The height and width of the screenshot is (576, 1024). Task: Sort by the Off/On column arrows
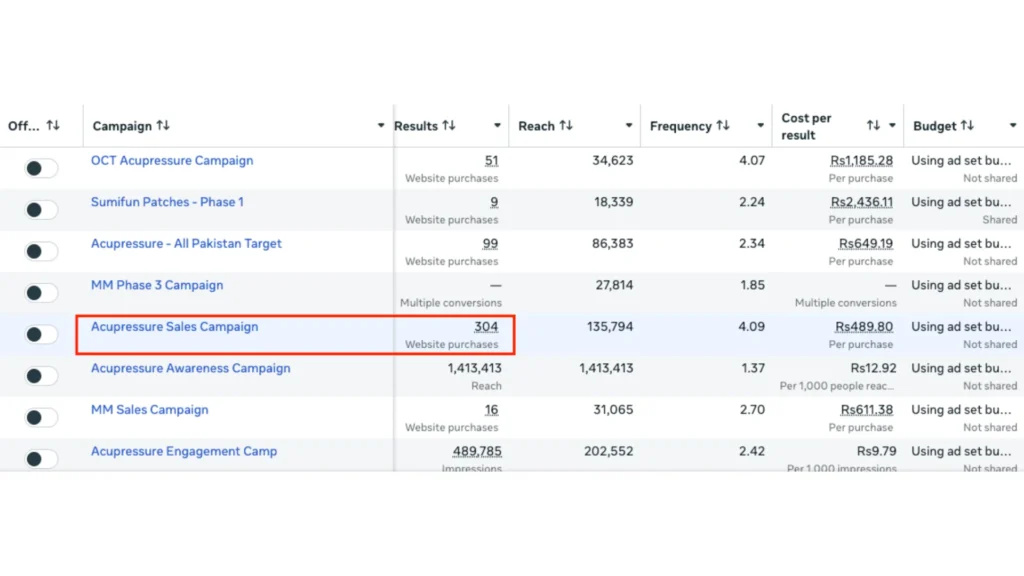pos(53,125)
